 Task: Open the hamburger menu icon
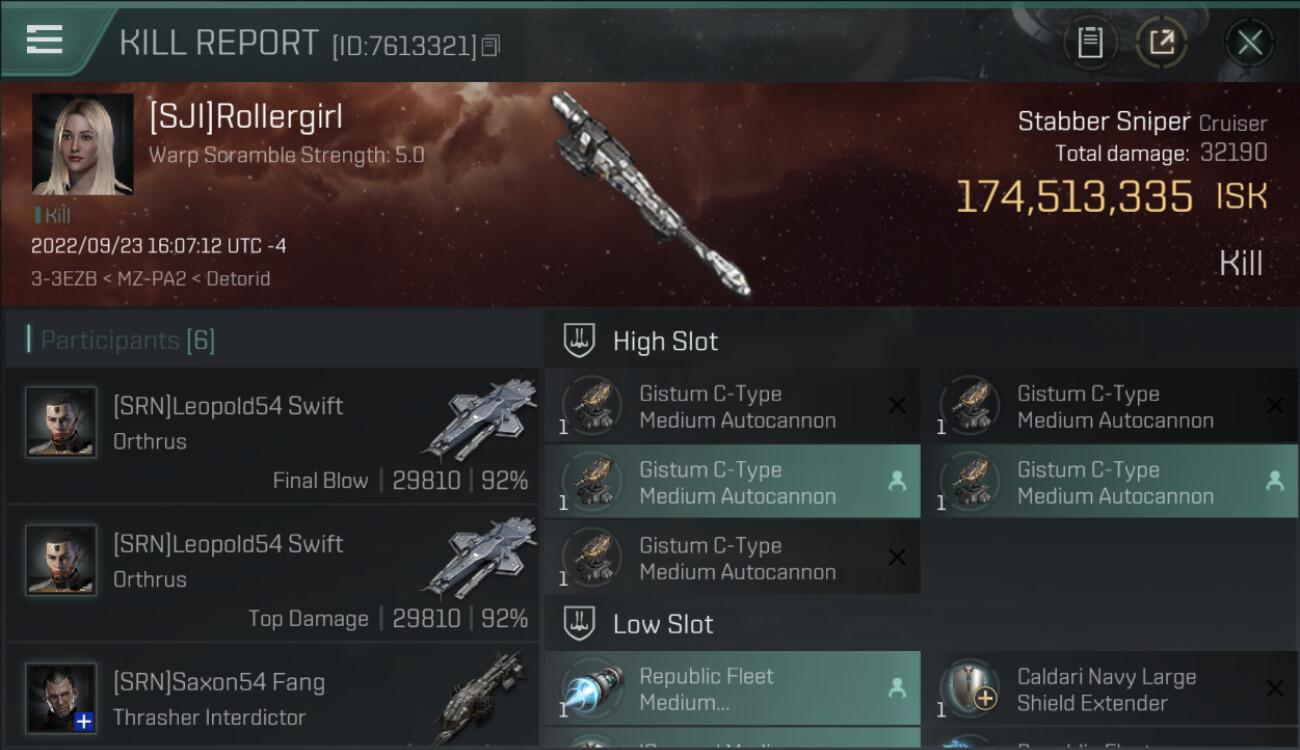click(45, 40)
